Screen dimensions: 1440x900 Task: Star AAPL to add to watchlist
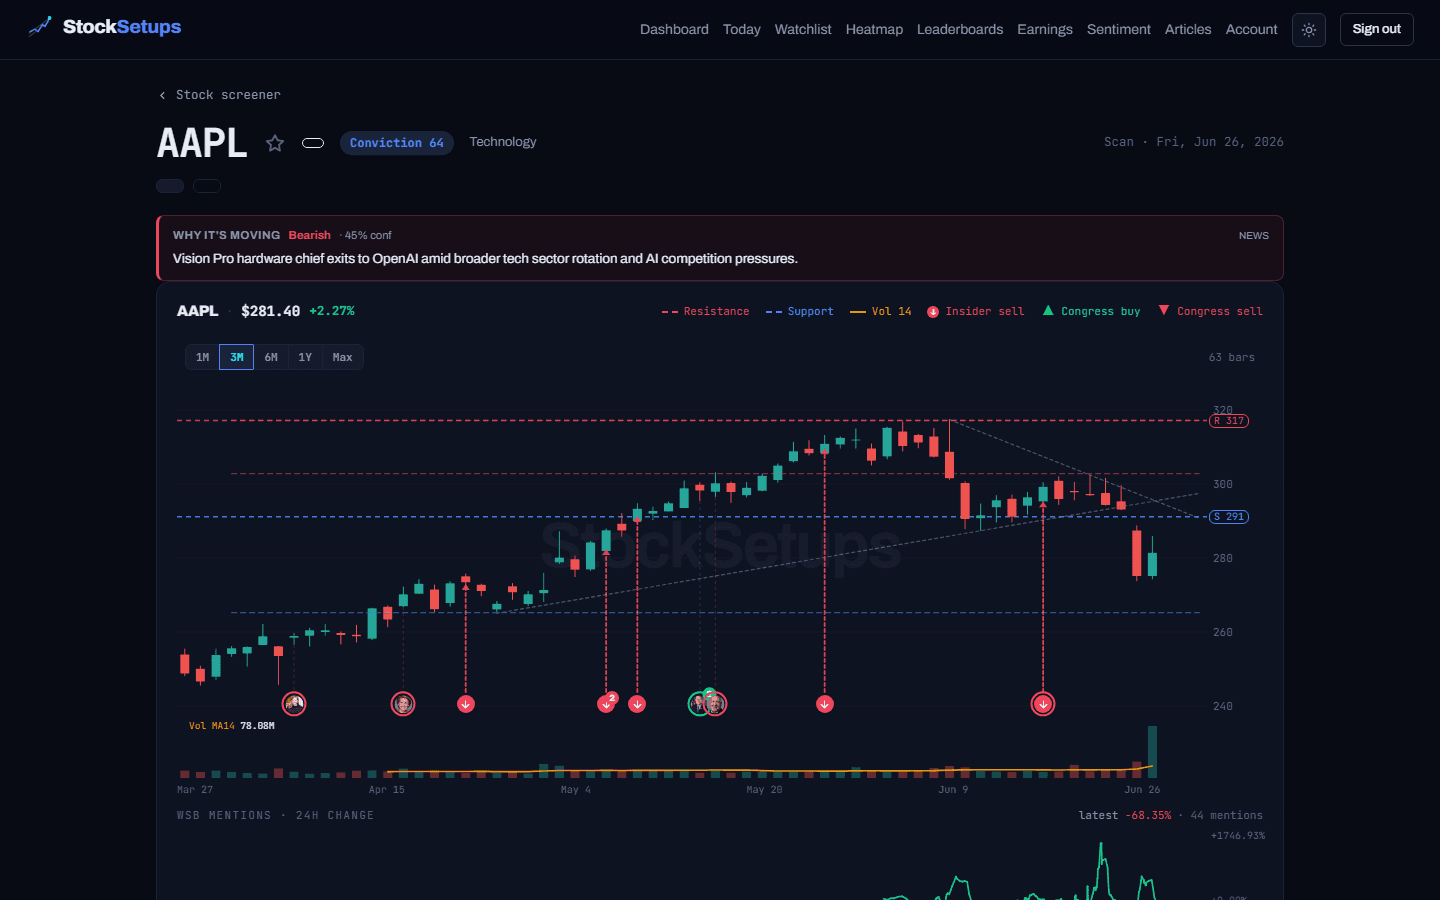coord(275,143)
